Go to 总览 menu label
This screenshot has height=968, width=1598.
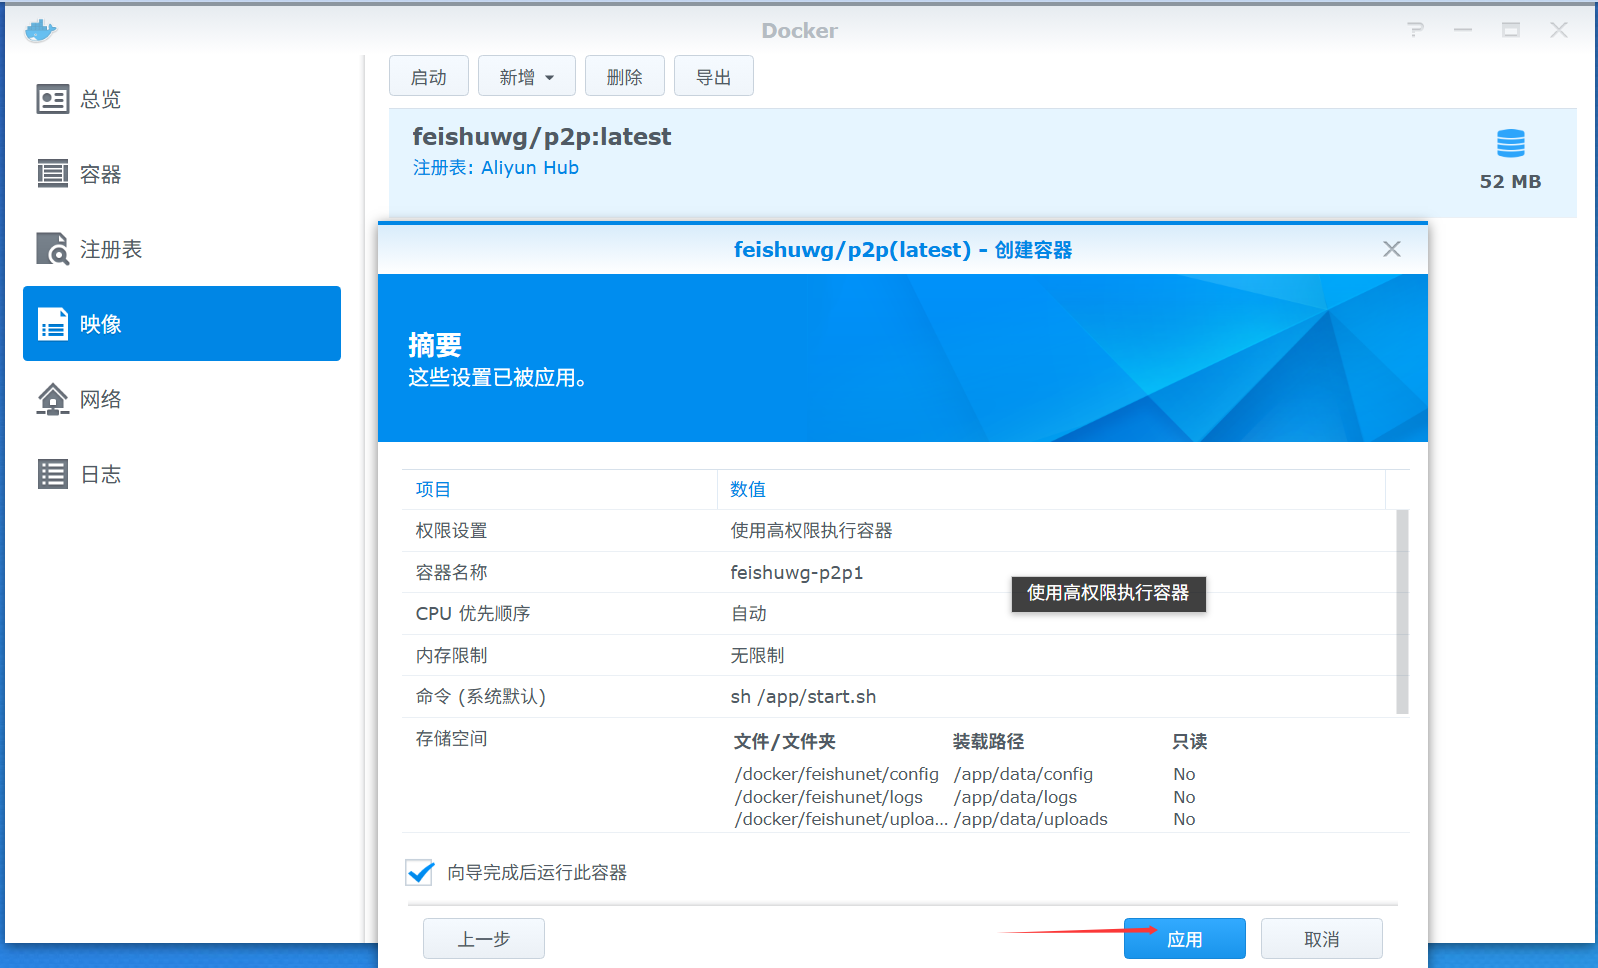click(x=101, y=99)
